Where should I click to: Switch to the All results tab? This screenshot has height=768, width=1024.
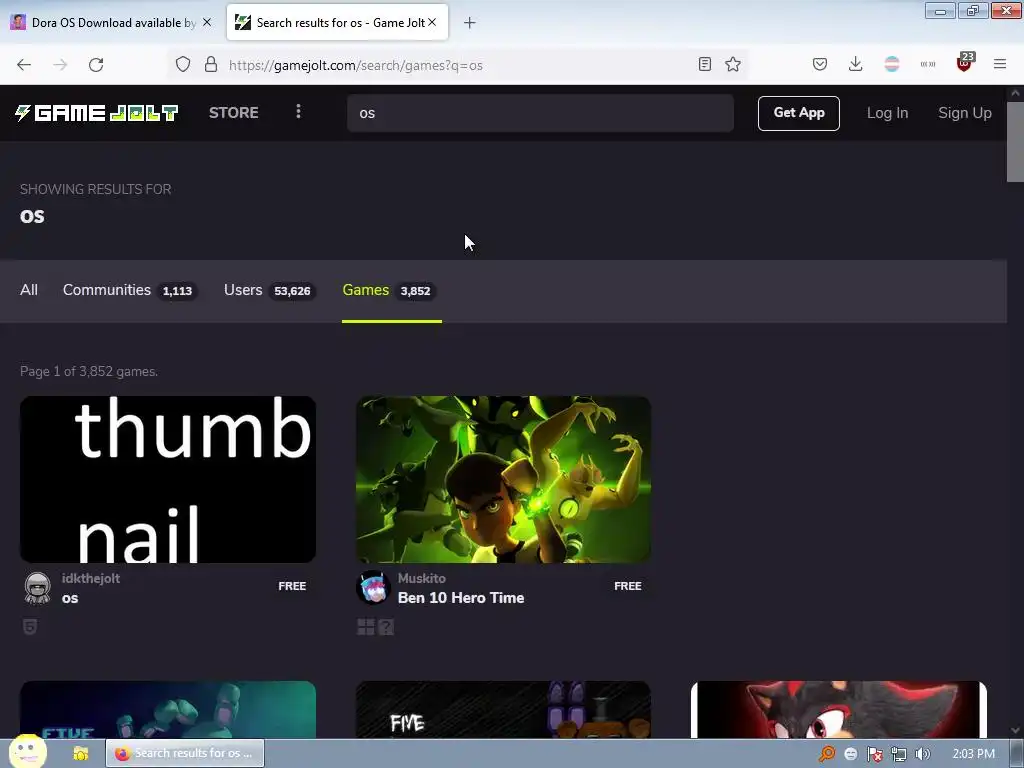[29, 290]
